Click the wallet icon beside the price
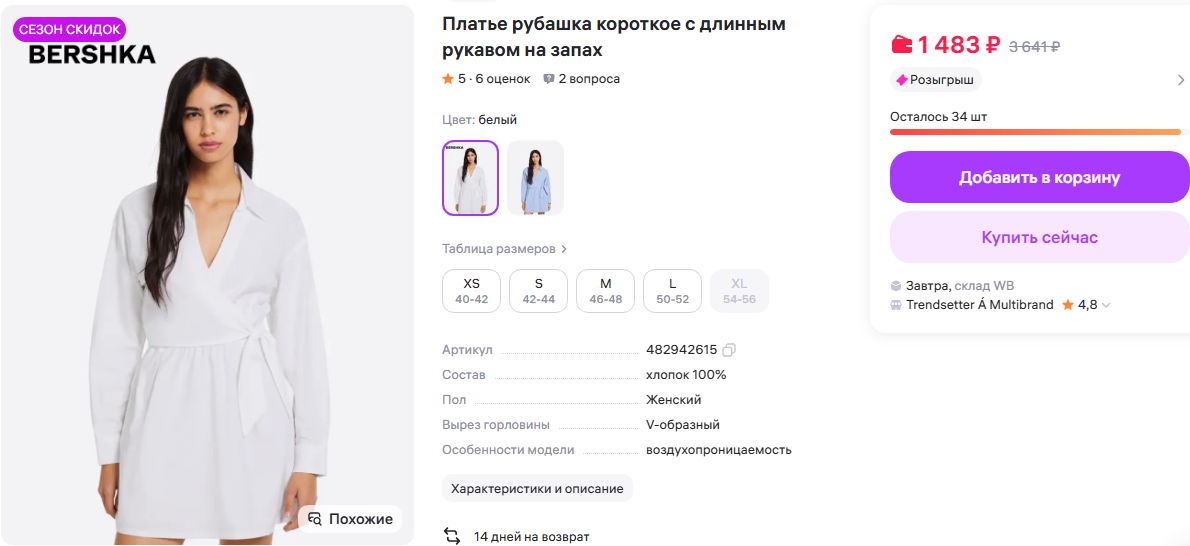This screenshot has height=546, width=1190. tap(902, 46)
